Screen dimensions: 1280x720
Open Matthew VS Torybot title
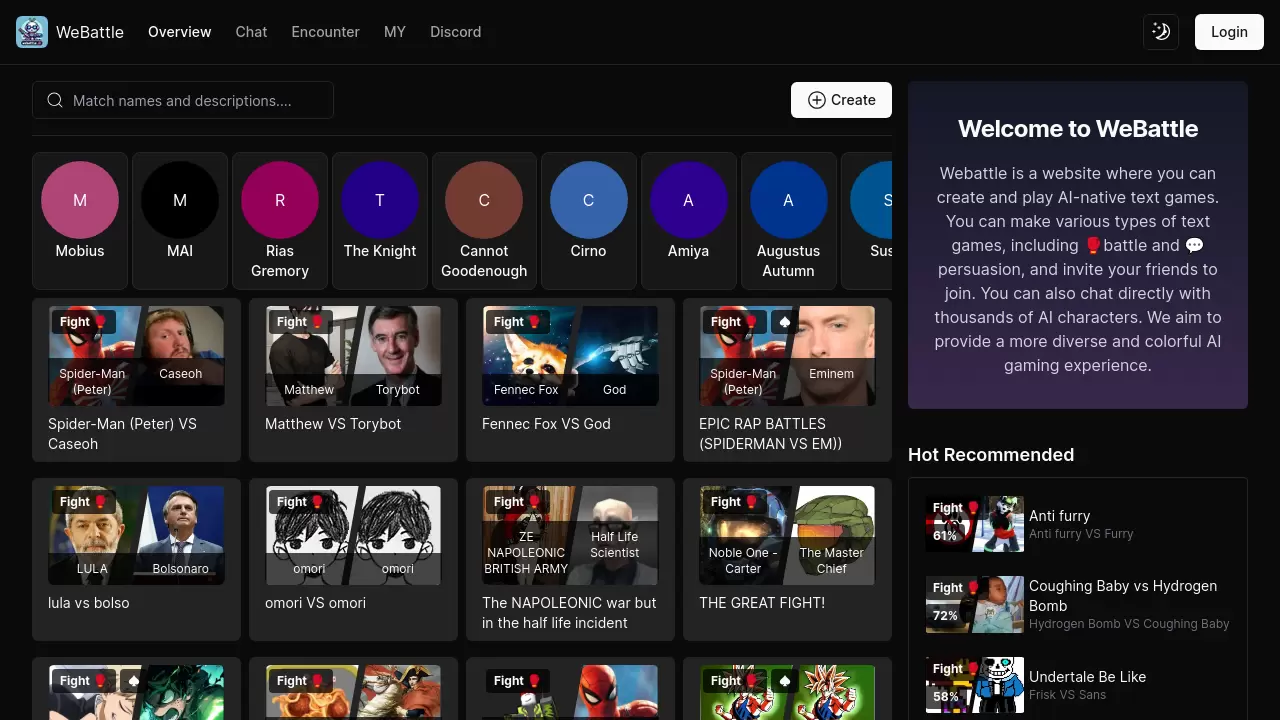(x=333, y=424)
